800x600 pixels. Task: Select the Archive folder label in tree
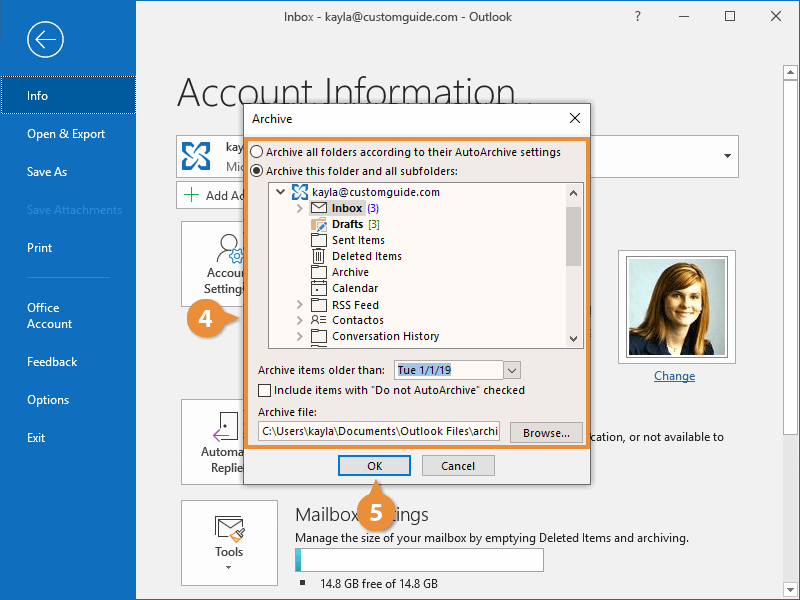pos(351,272)
